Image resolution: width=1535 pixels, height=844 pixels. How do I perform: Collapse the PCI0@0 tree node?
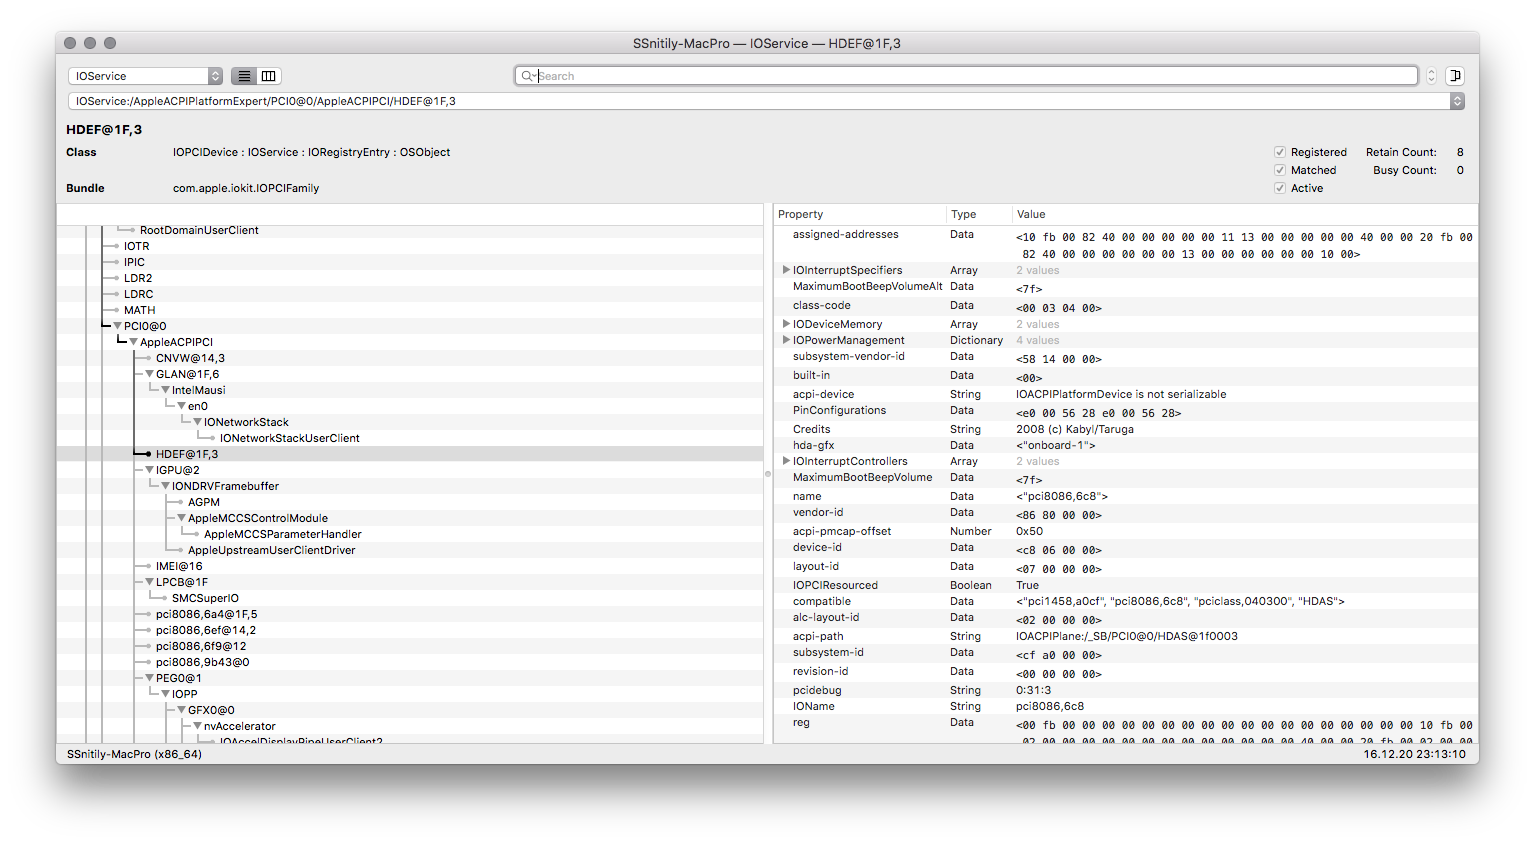point(117,326)
